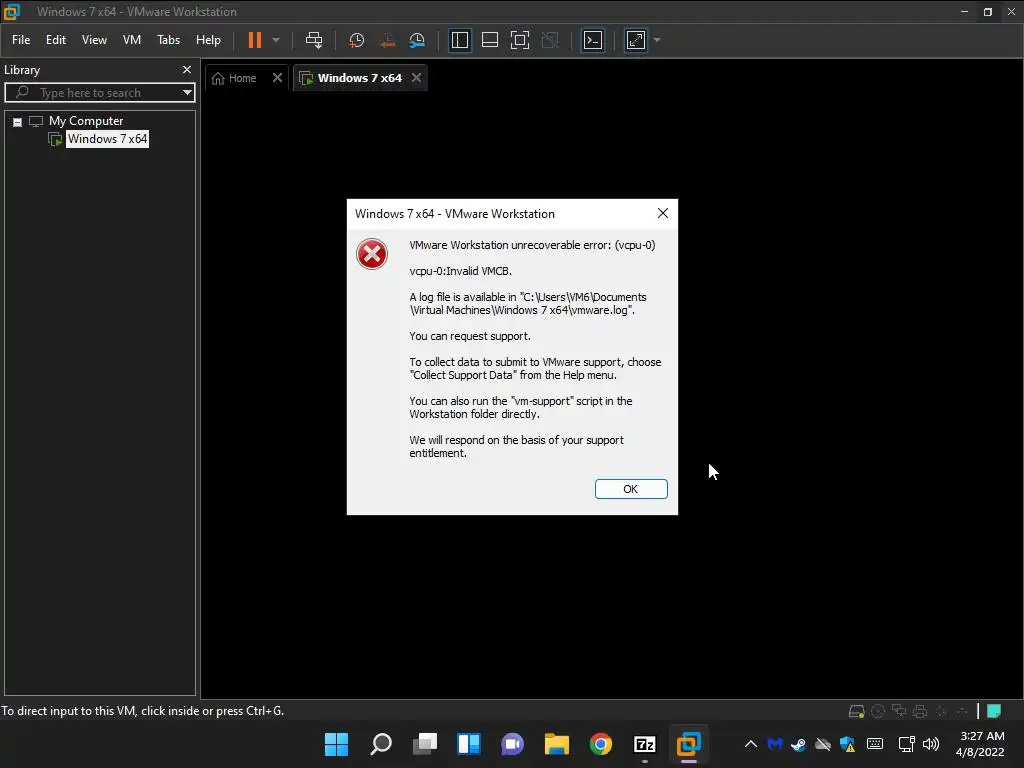Open the Edit menu
This screenshot has width=1024, height=768.
pos(56,40)
